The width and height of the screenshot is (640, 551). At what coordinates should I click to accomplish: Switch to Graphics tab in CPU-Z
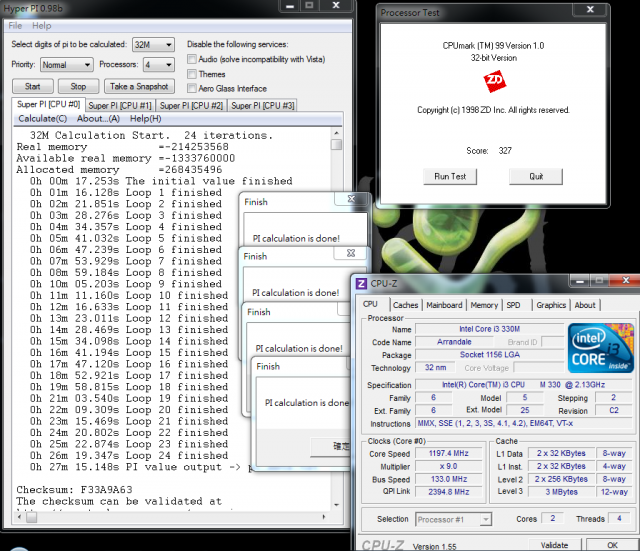point(551,305)
